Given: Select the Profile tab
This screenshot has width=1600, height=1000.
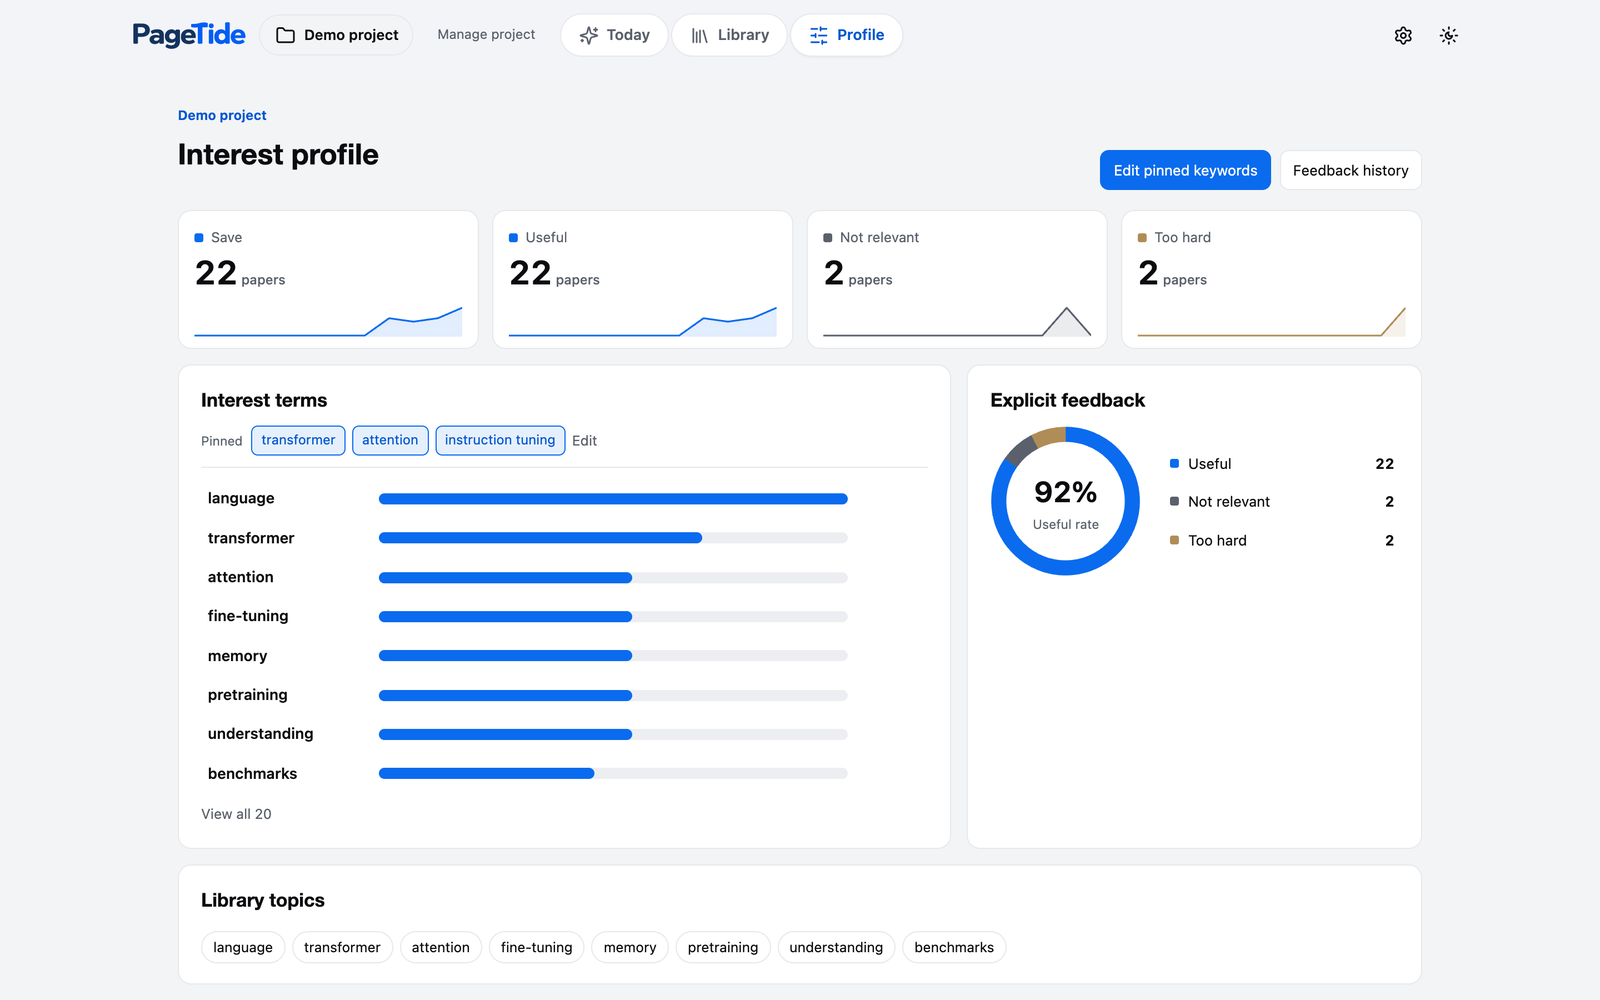Looking at the screenshot, I should (x=847, y=35).
